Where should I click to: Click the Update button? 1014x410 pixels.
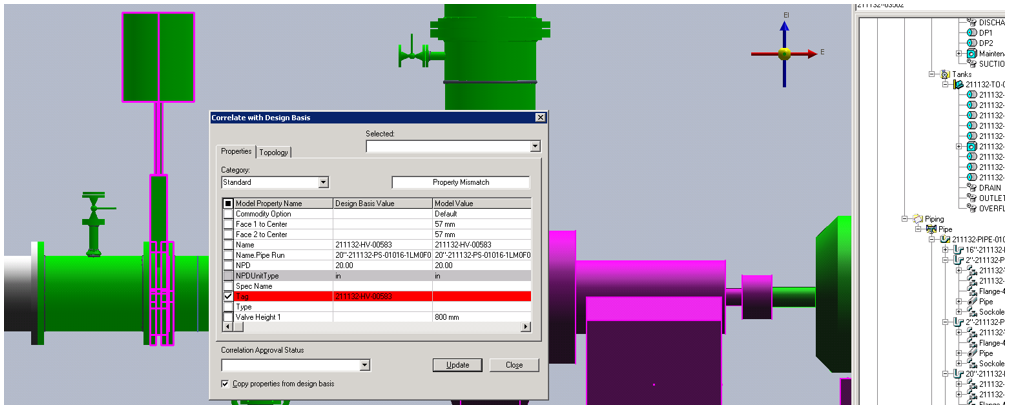pos(459,365)
